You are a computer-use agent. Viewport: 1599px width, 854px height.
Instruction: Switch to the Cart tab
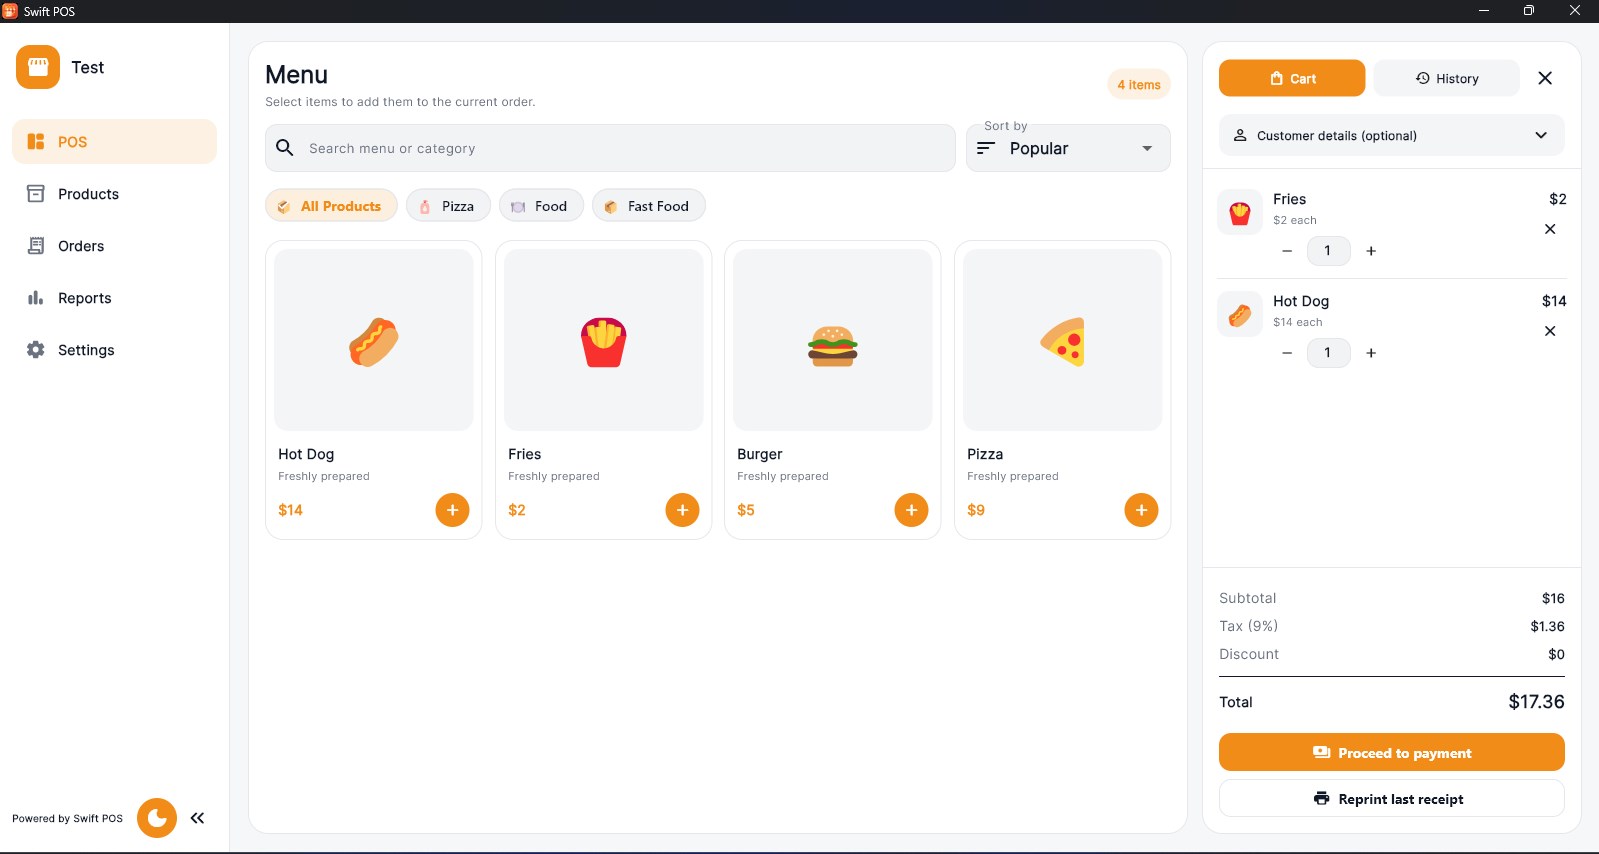(x=1292, y=78)
